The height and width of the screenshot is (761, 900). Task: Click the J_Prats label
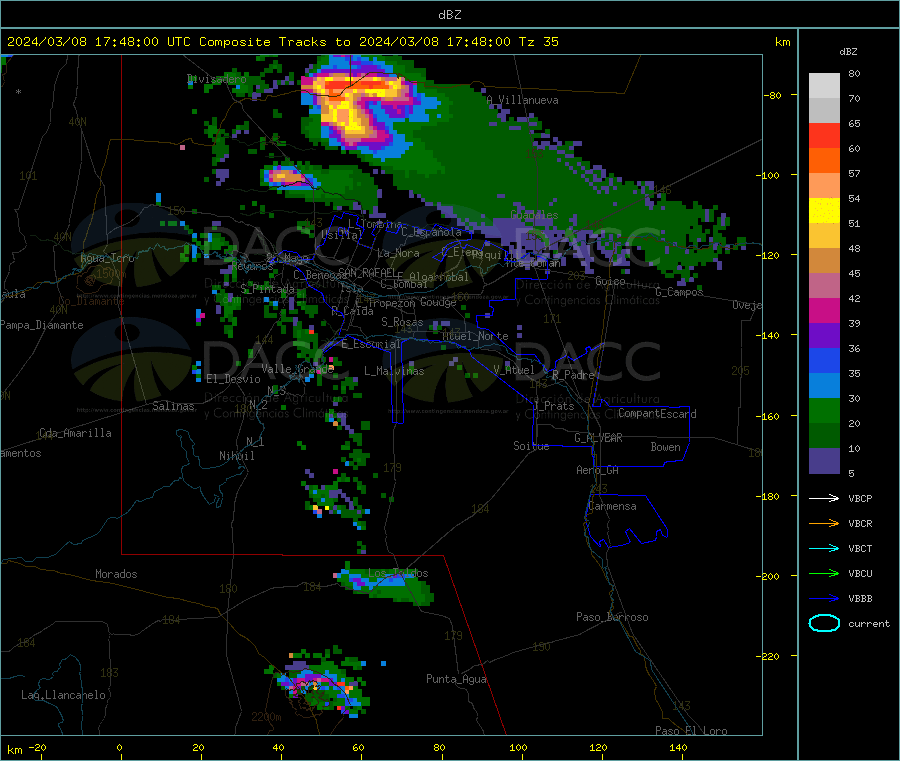coord(553,406)
